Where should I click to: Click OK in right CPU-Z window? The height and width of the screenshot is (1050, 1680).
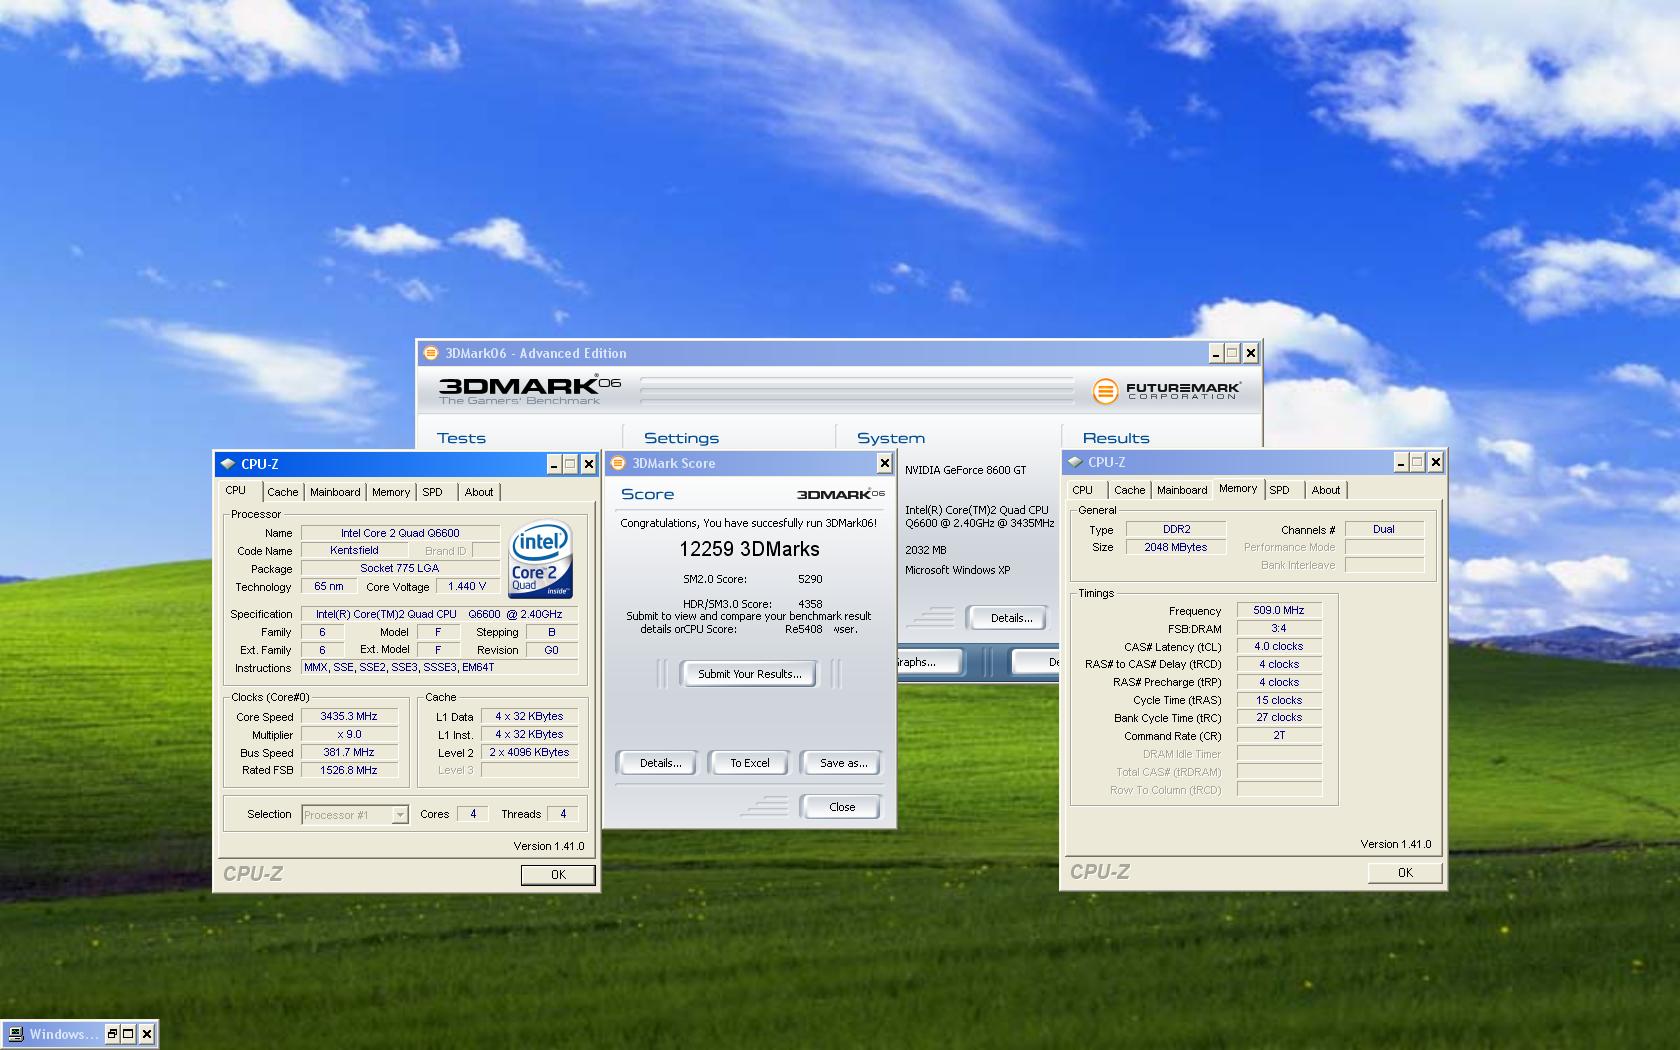tap(1405, 873)
